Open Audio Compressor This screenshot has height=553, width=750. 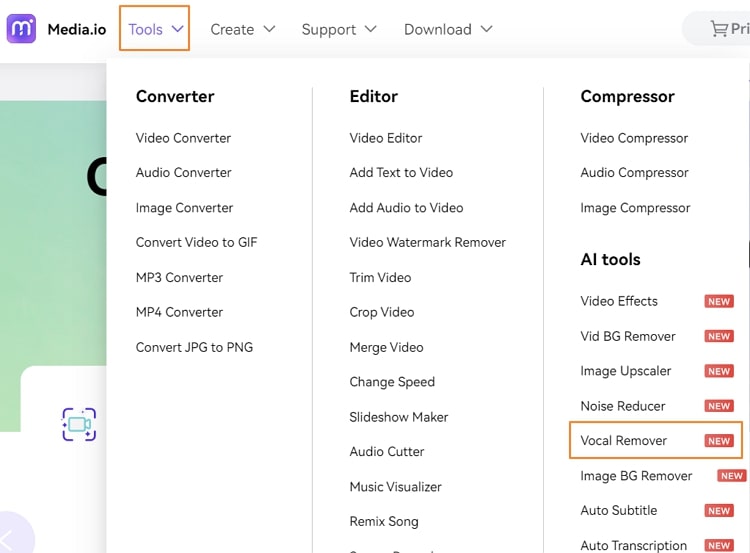pos(635,173)
